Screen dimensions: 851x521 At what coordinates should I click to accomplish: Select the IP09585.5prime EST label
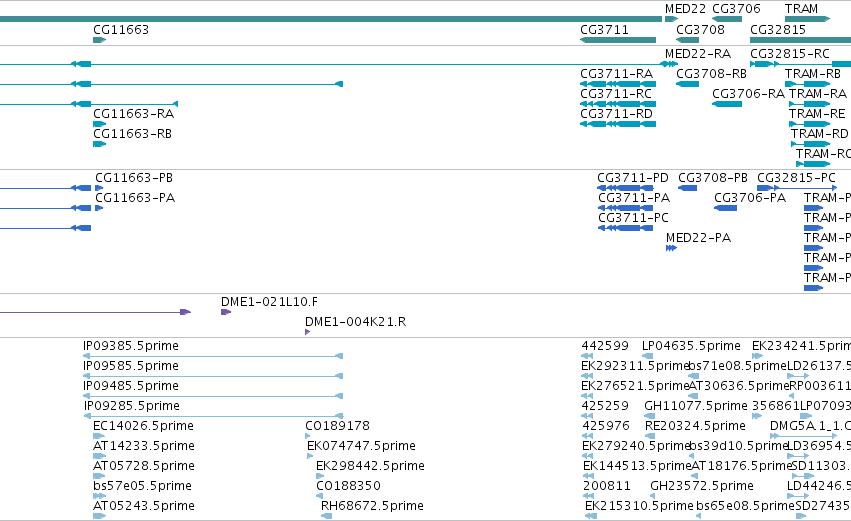[x=131, y=366]
